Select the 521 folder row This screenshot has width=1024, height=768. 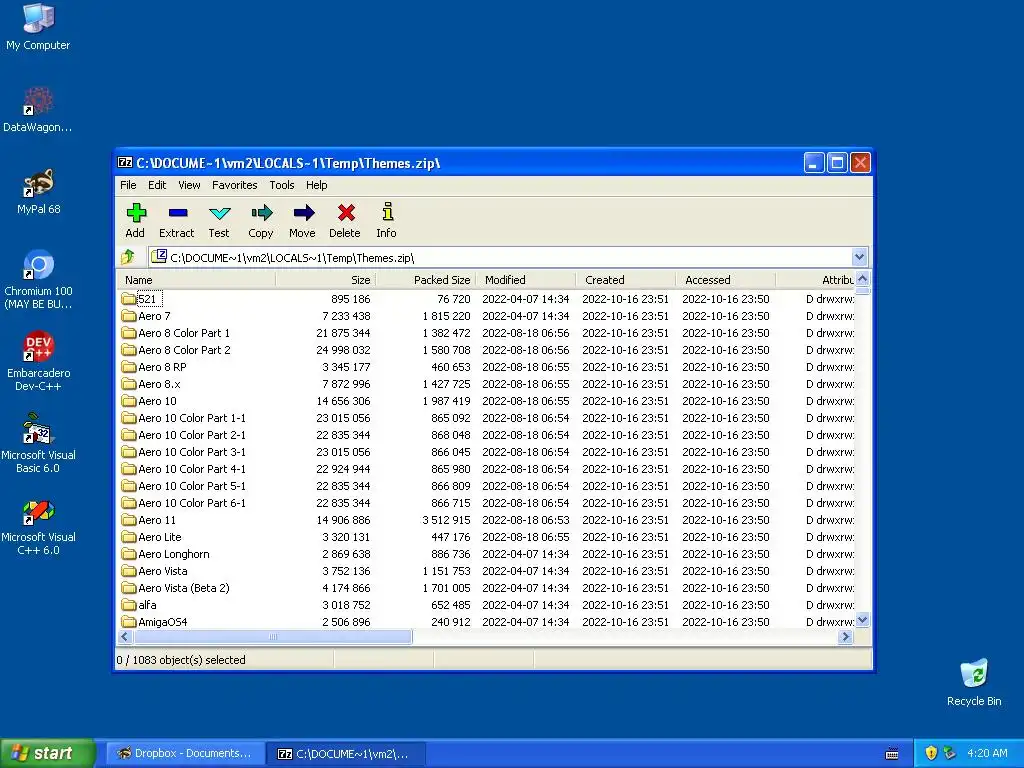point(486,299)
